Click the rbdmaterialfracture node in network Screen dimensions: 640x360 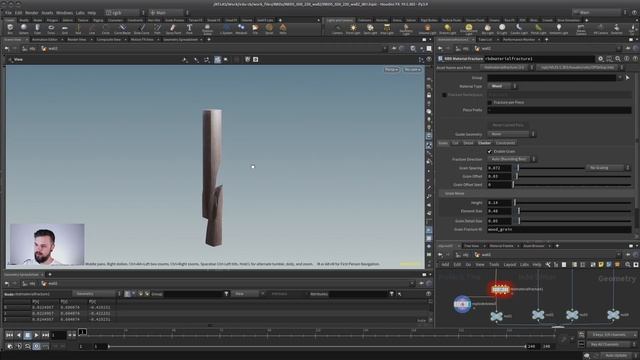pos(500,289)
